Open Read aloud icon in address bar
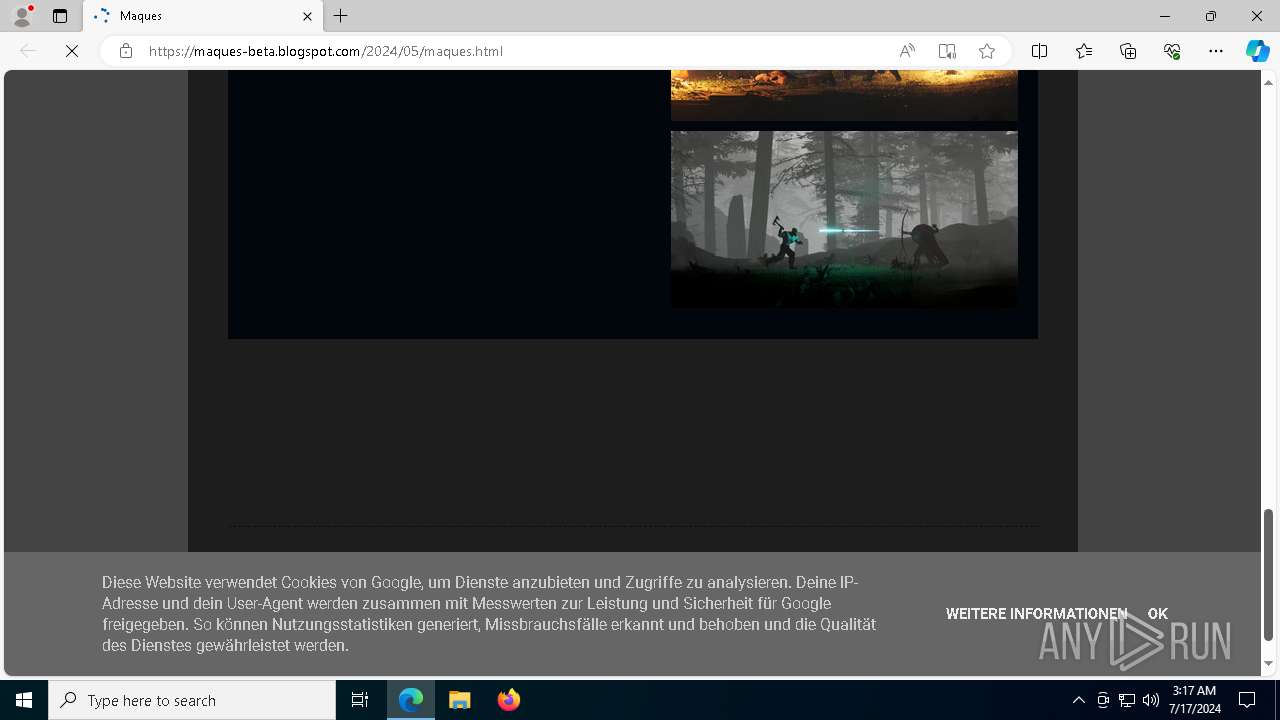Image resolution: width=1280 pixels, height=720 pixels. 907,51
